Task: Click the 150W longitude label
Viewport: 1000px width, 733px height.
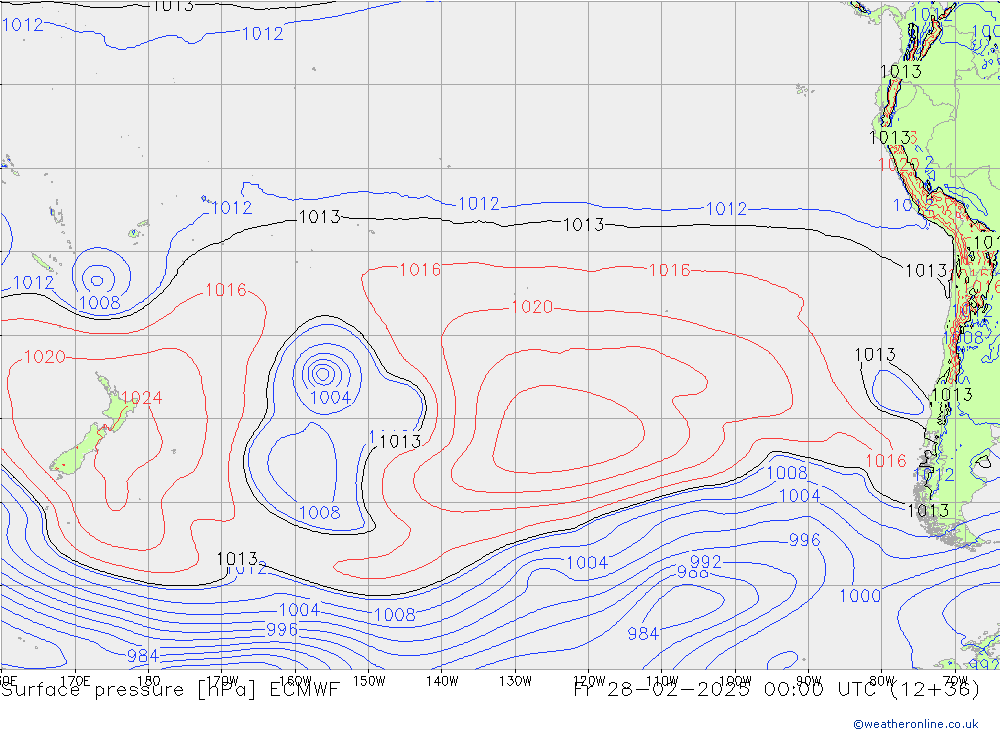Action: 369,681
